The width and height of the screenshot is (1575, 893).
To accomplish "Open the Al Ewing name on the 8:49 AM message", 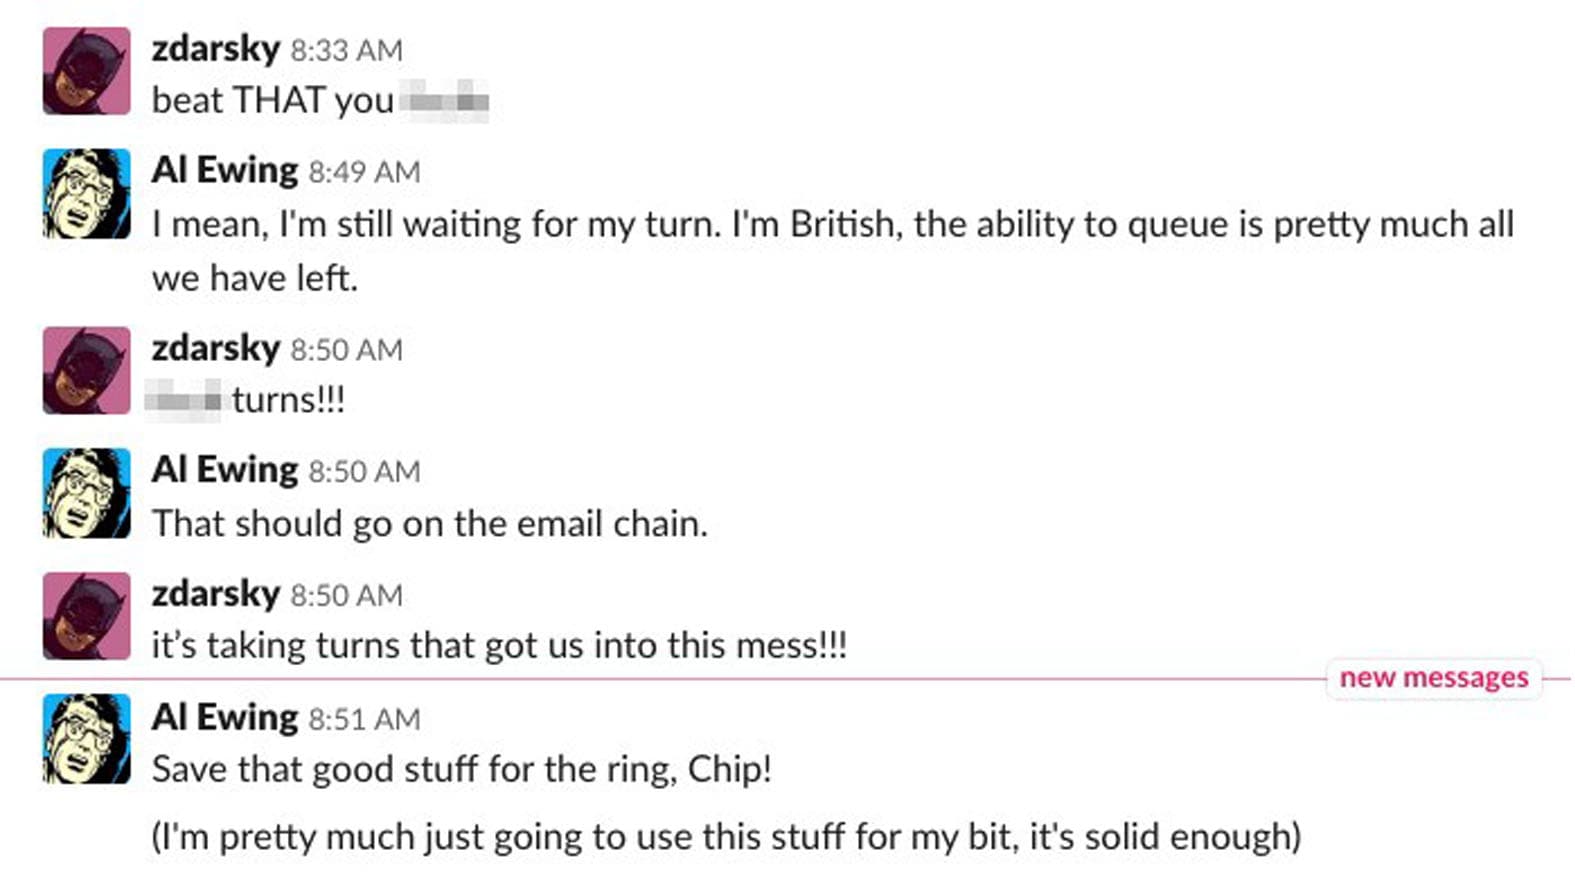I will (224, 170).
